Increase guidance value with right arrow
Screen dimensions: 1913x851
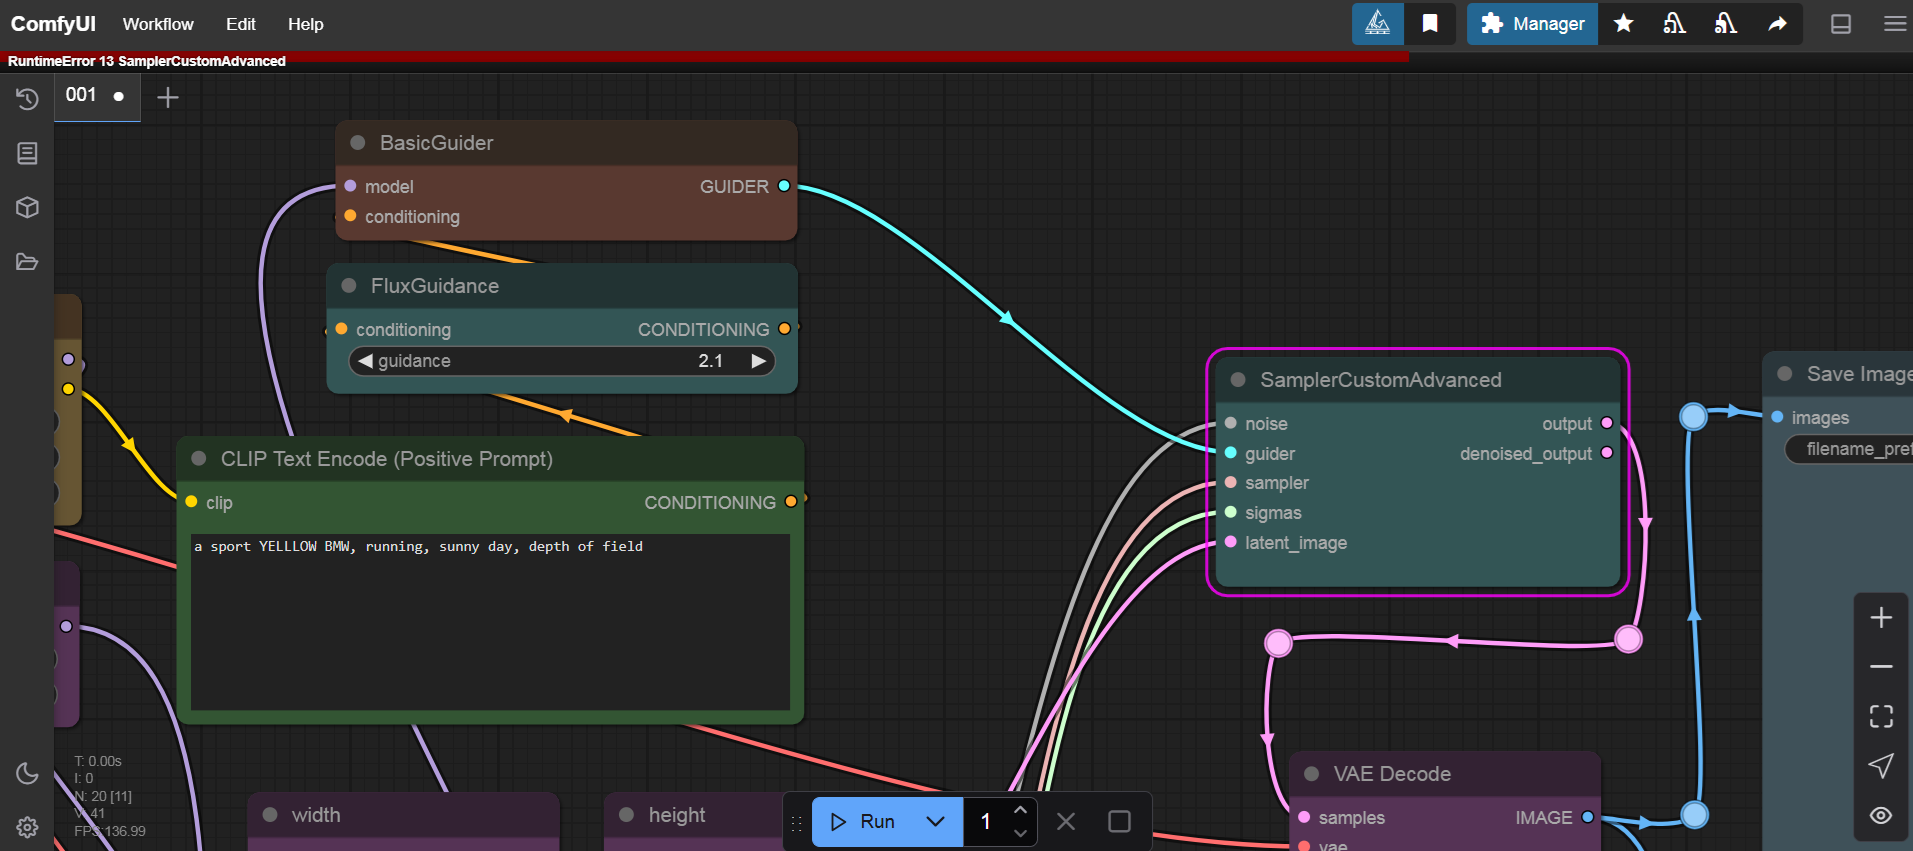click(x=759, y=361)
